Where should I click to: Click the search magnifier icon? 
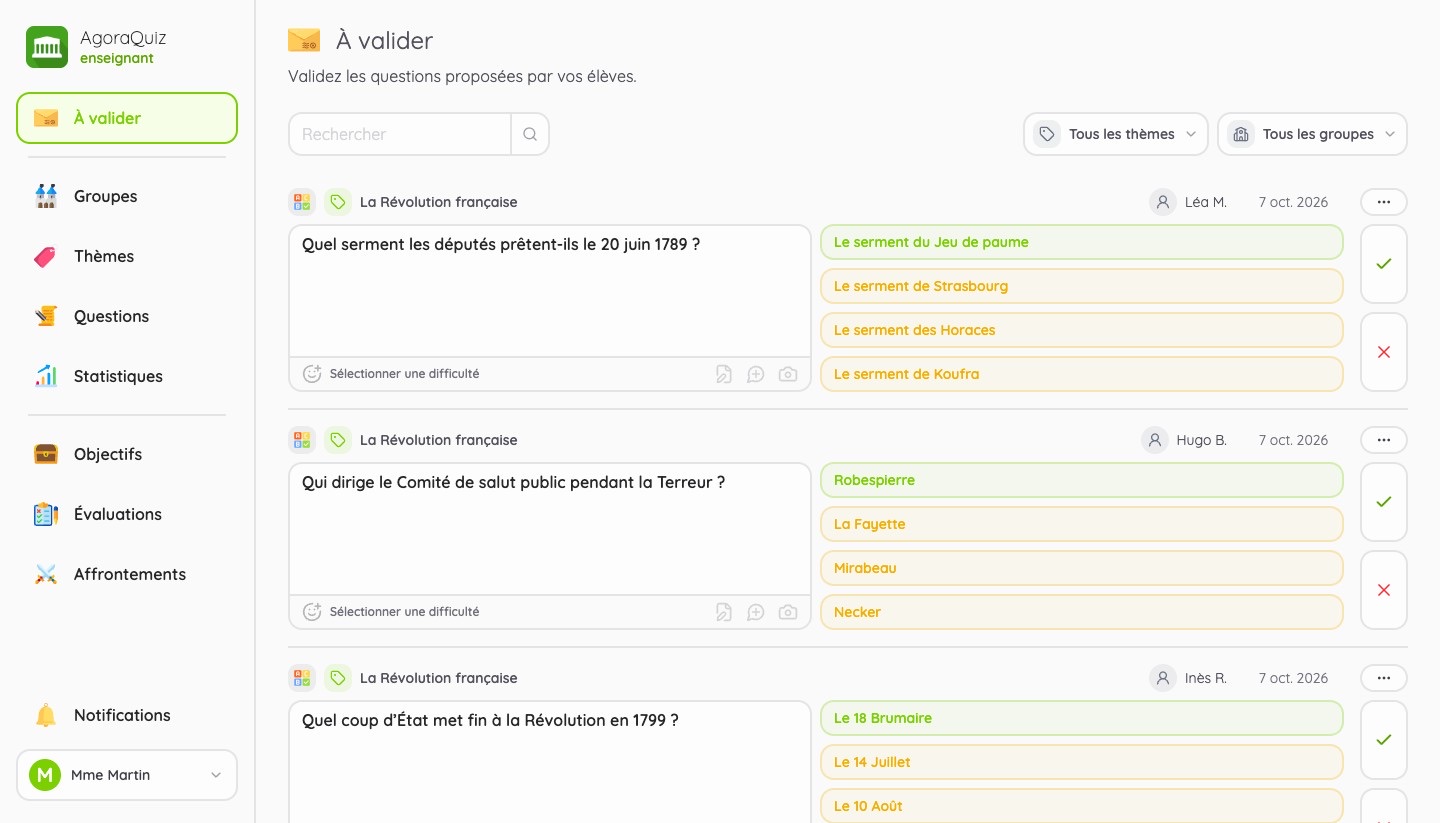pyautogui.click(x=530, y=134)
